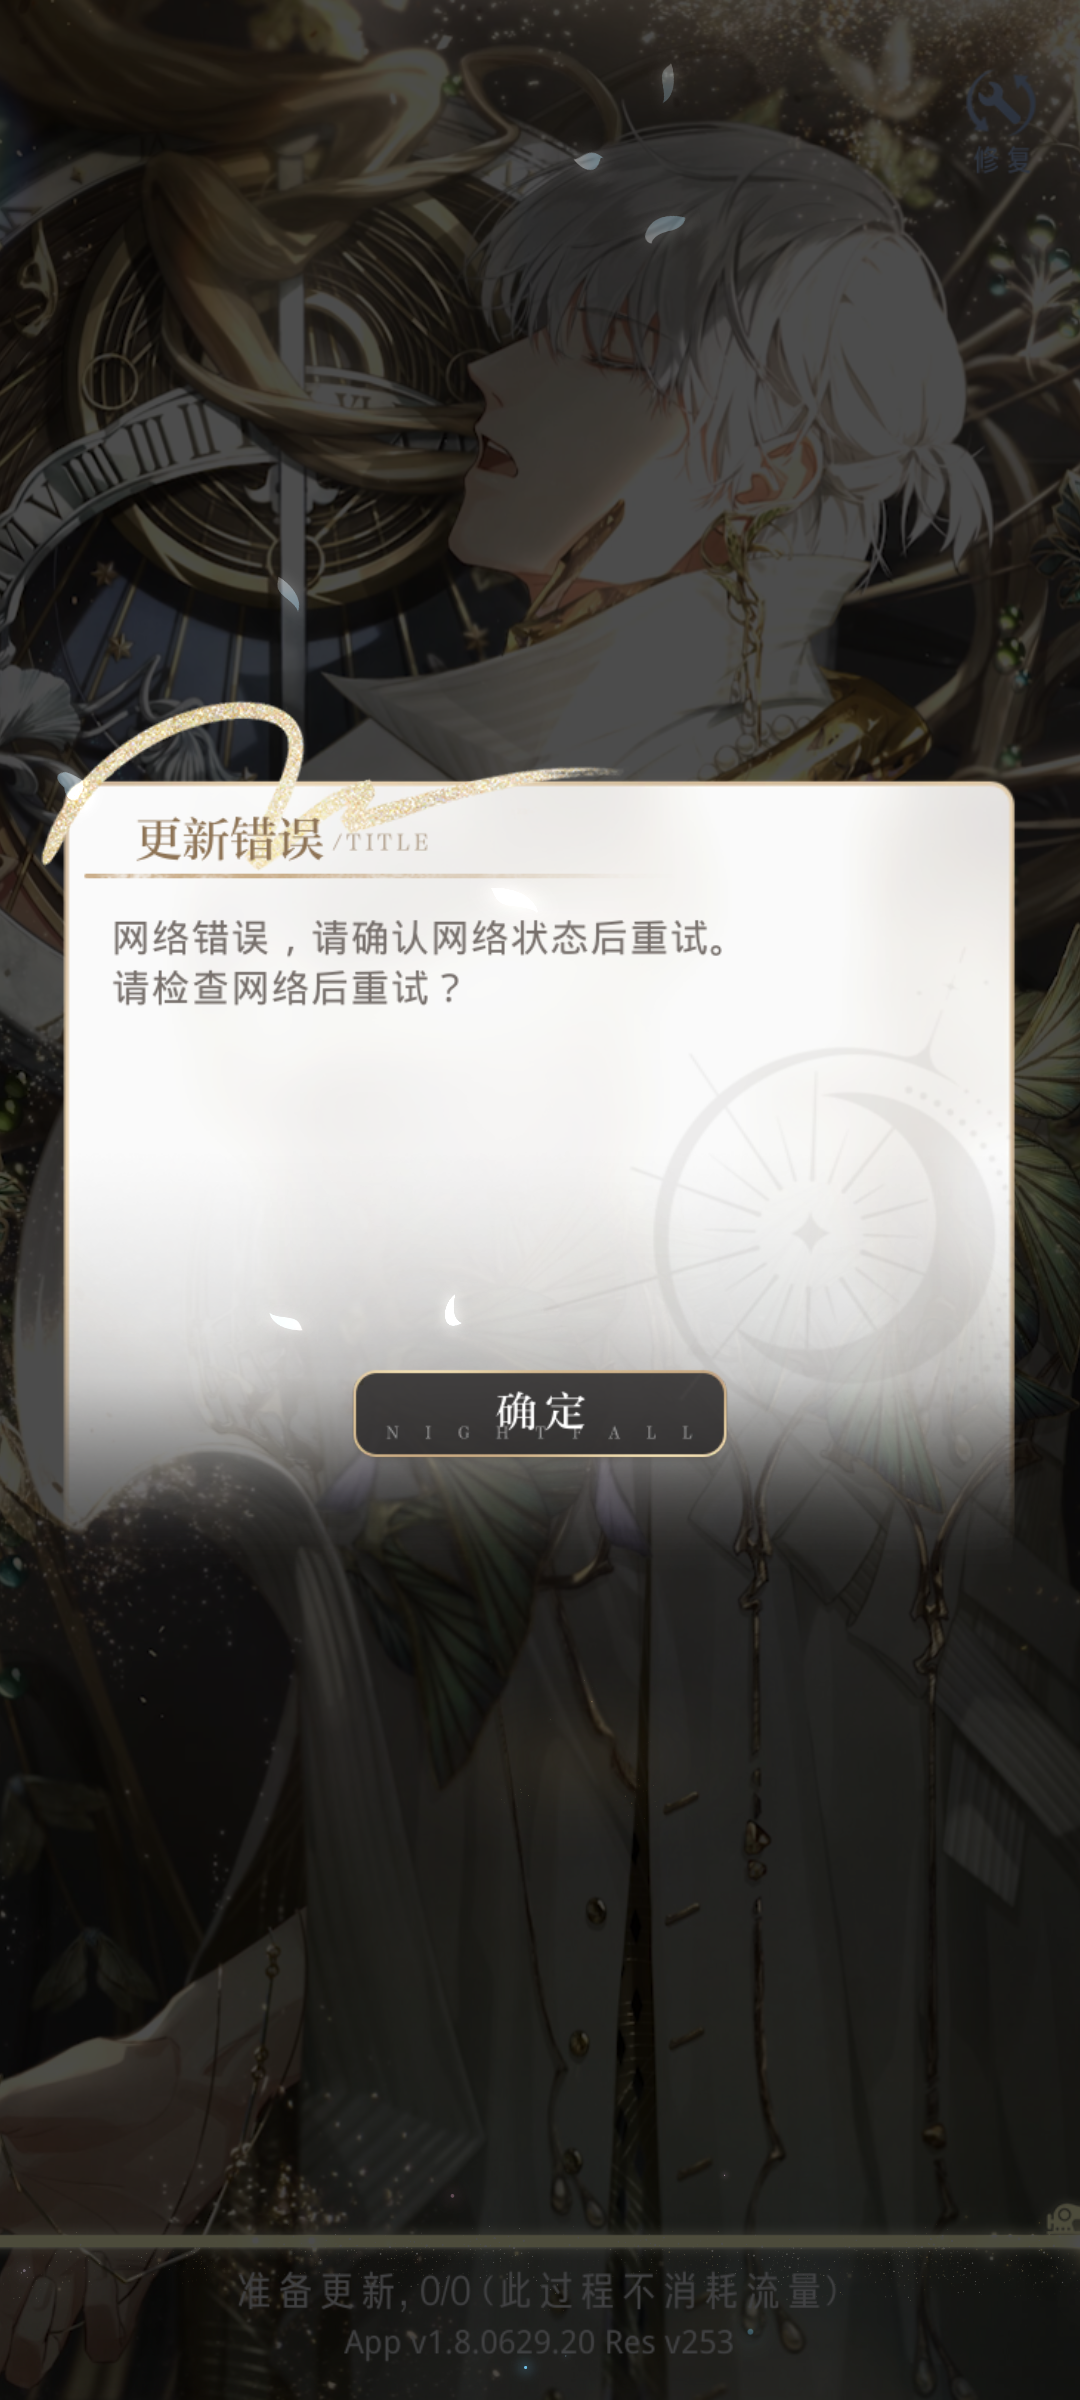Tap the four-point star in moon emblem

pos(806,1233)
